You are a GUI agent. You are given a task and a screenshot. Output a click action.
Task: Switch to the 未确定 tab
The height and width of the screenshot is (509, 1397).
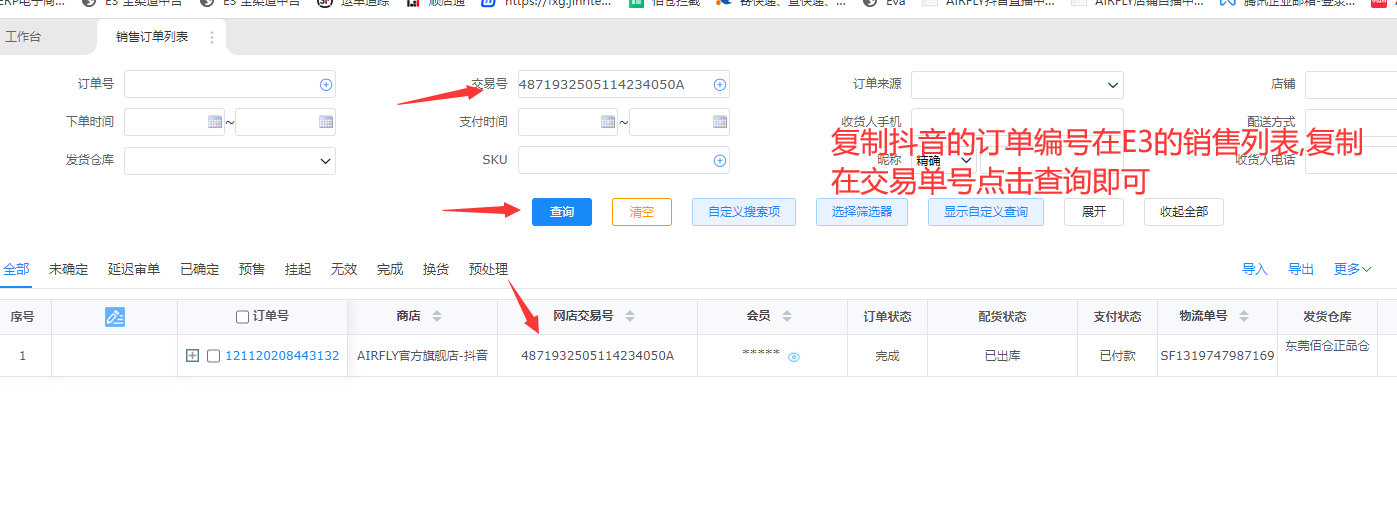pos(69,269)
